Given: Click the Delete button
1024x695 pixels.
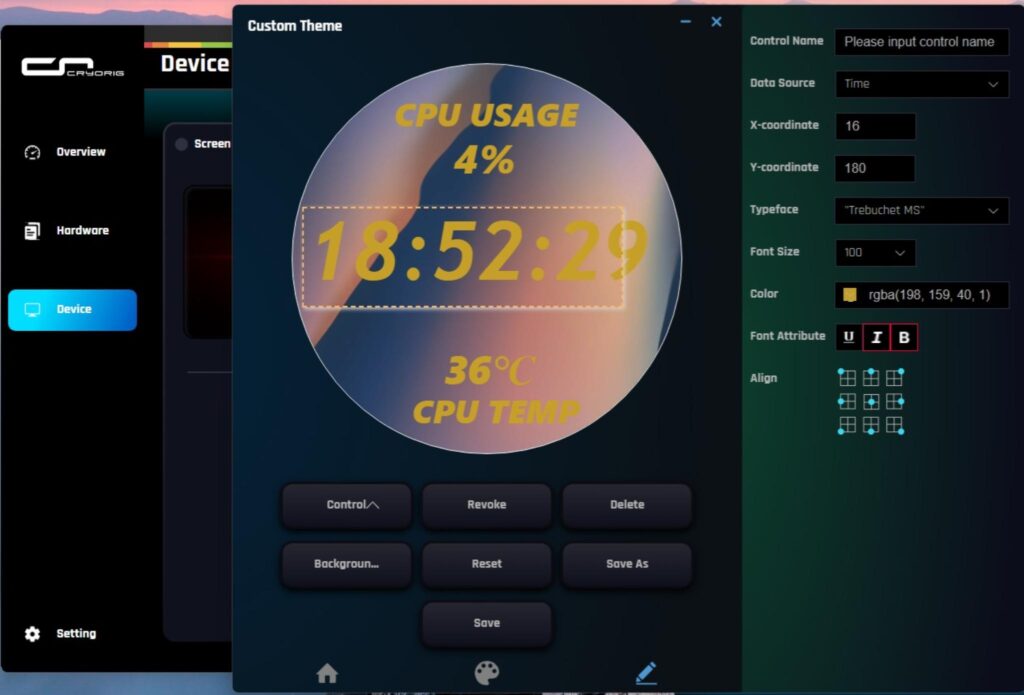Looking at the screenshot, I should click(x=627, y=505).
